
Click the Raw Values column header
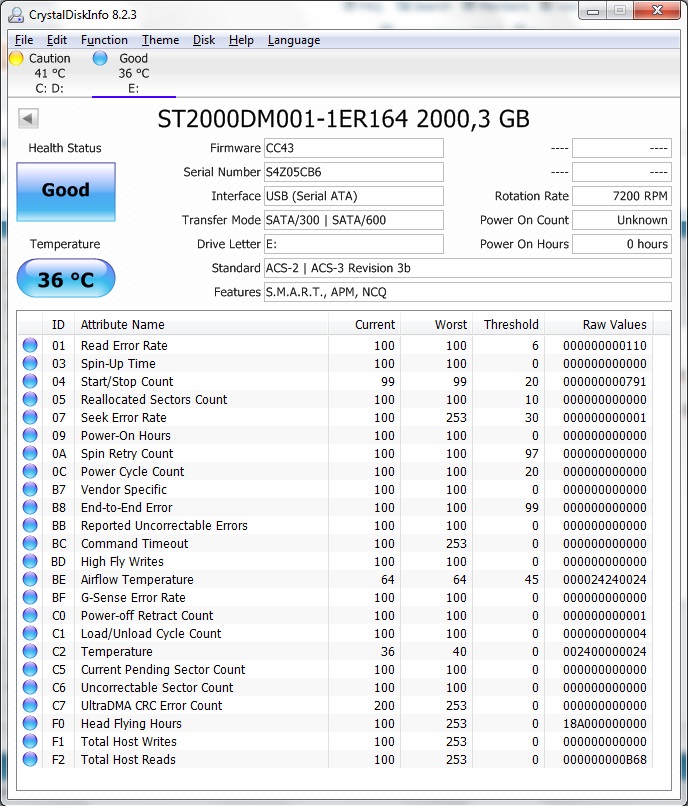pos(599,325)
